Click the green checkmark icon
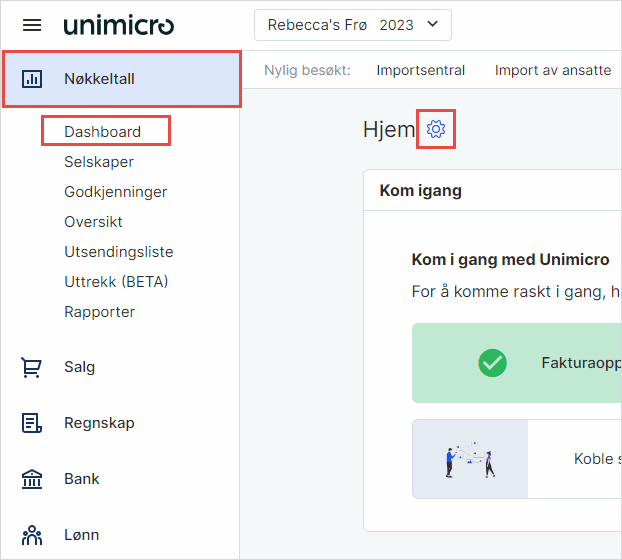622x560 pixels. coord(492,363)
